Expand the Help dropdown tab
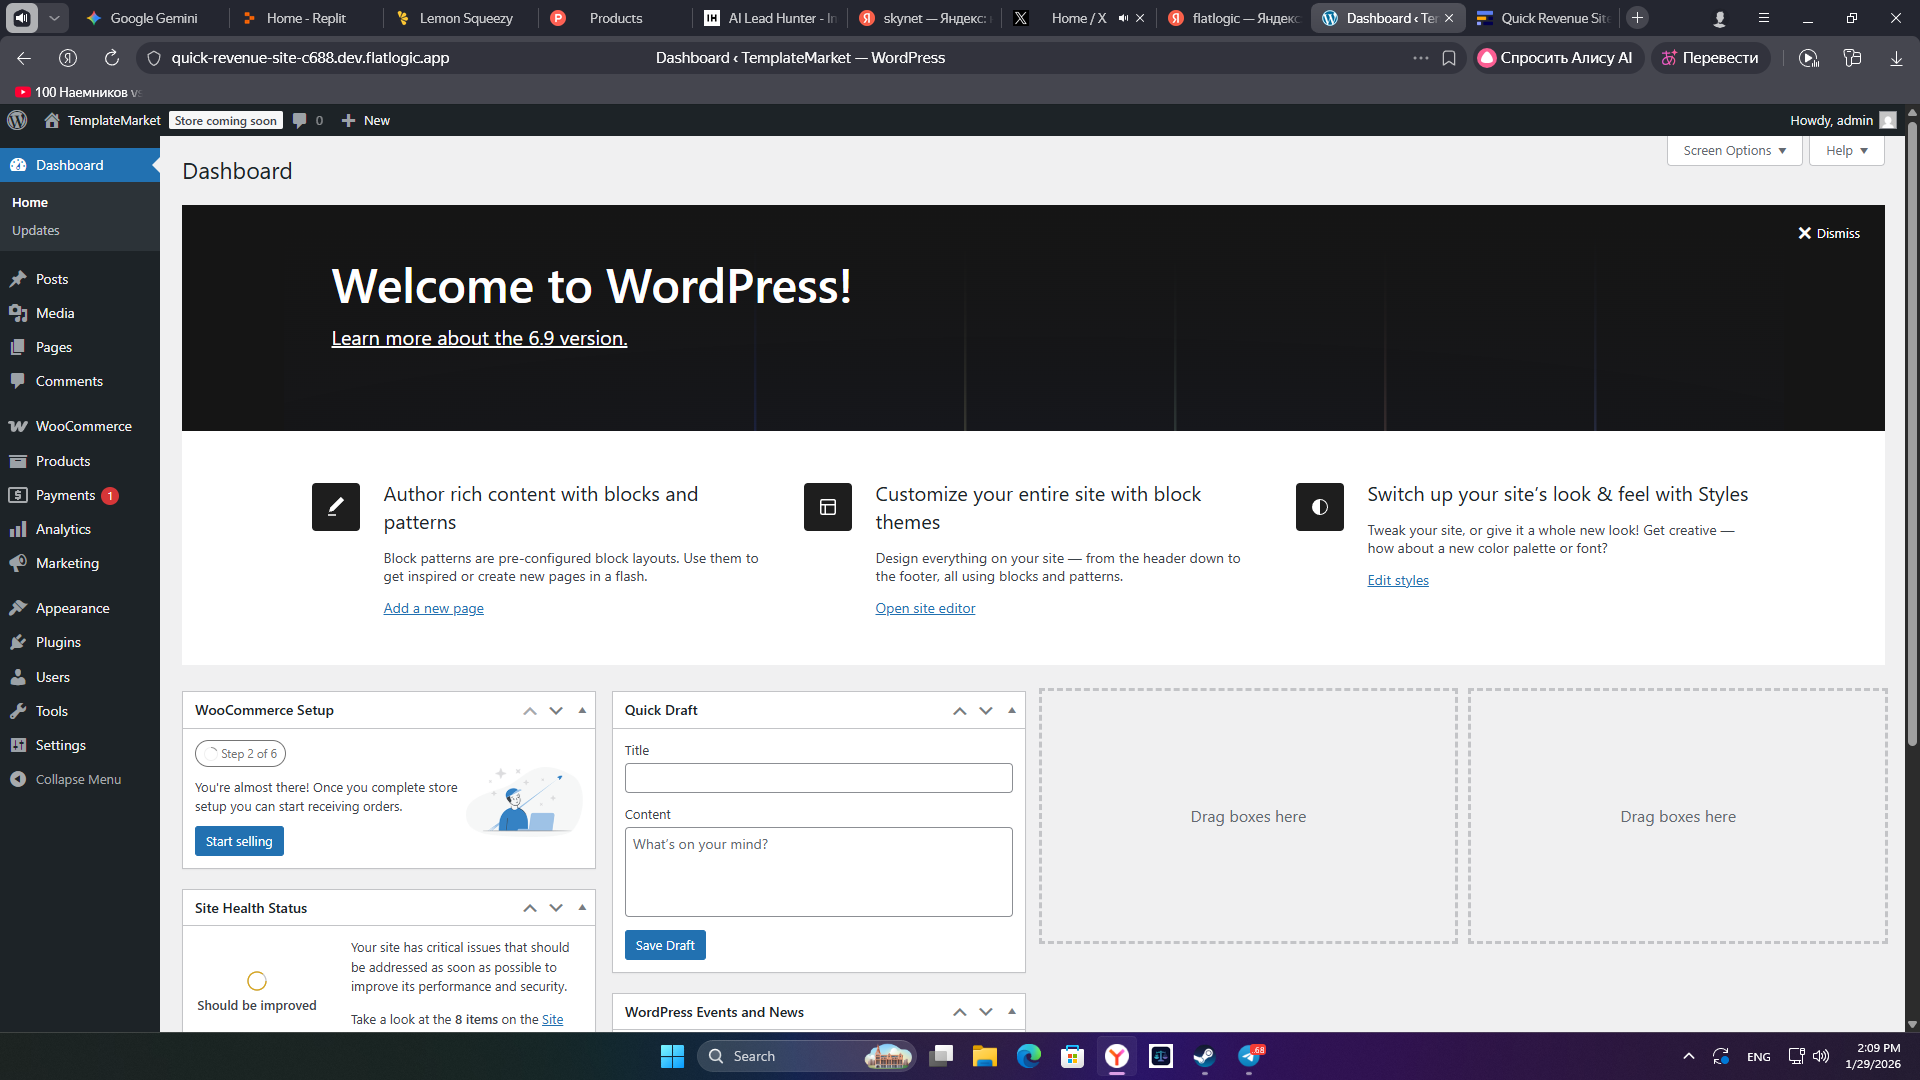The height and width of the screenshot is (1080, 1920). (x=1846, y=151)
